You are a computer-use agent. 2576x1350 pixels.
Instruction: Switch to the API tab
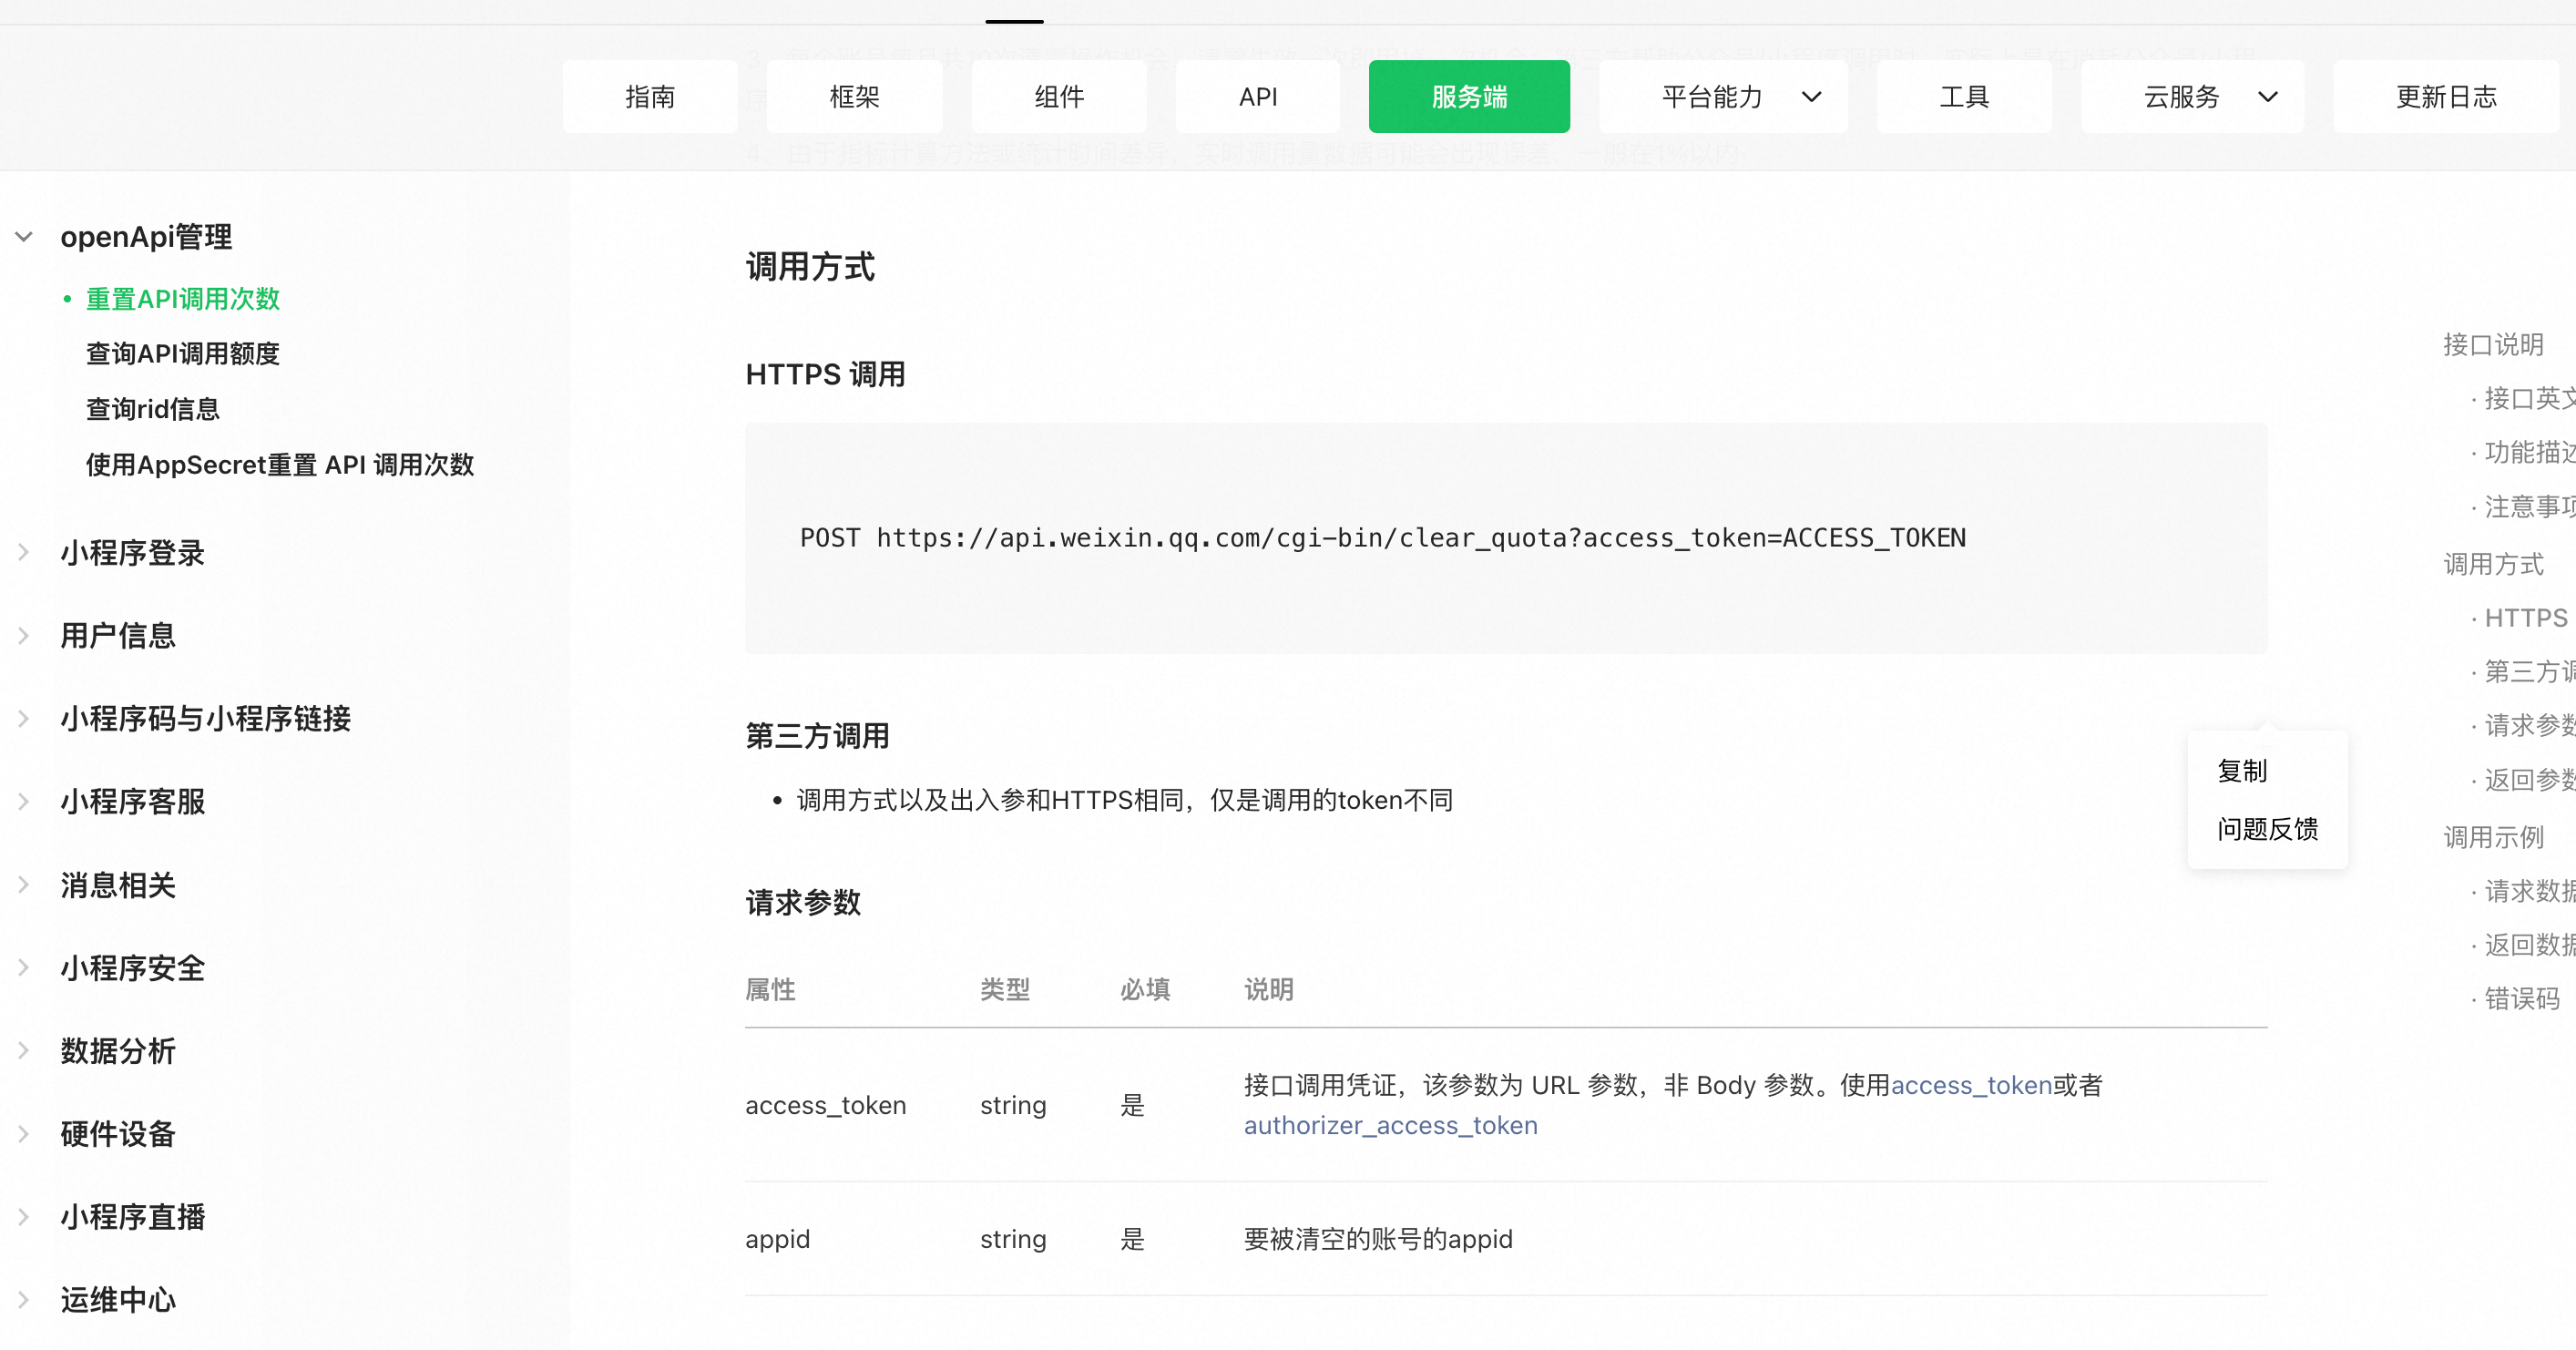pos(1257,97)
